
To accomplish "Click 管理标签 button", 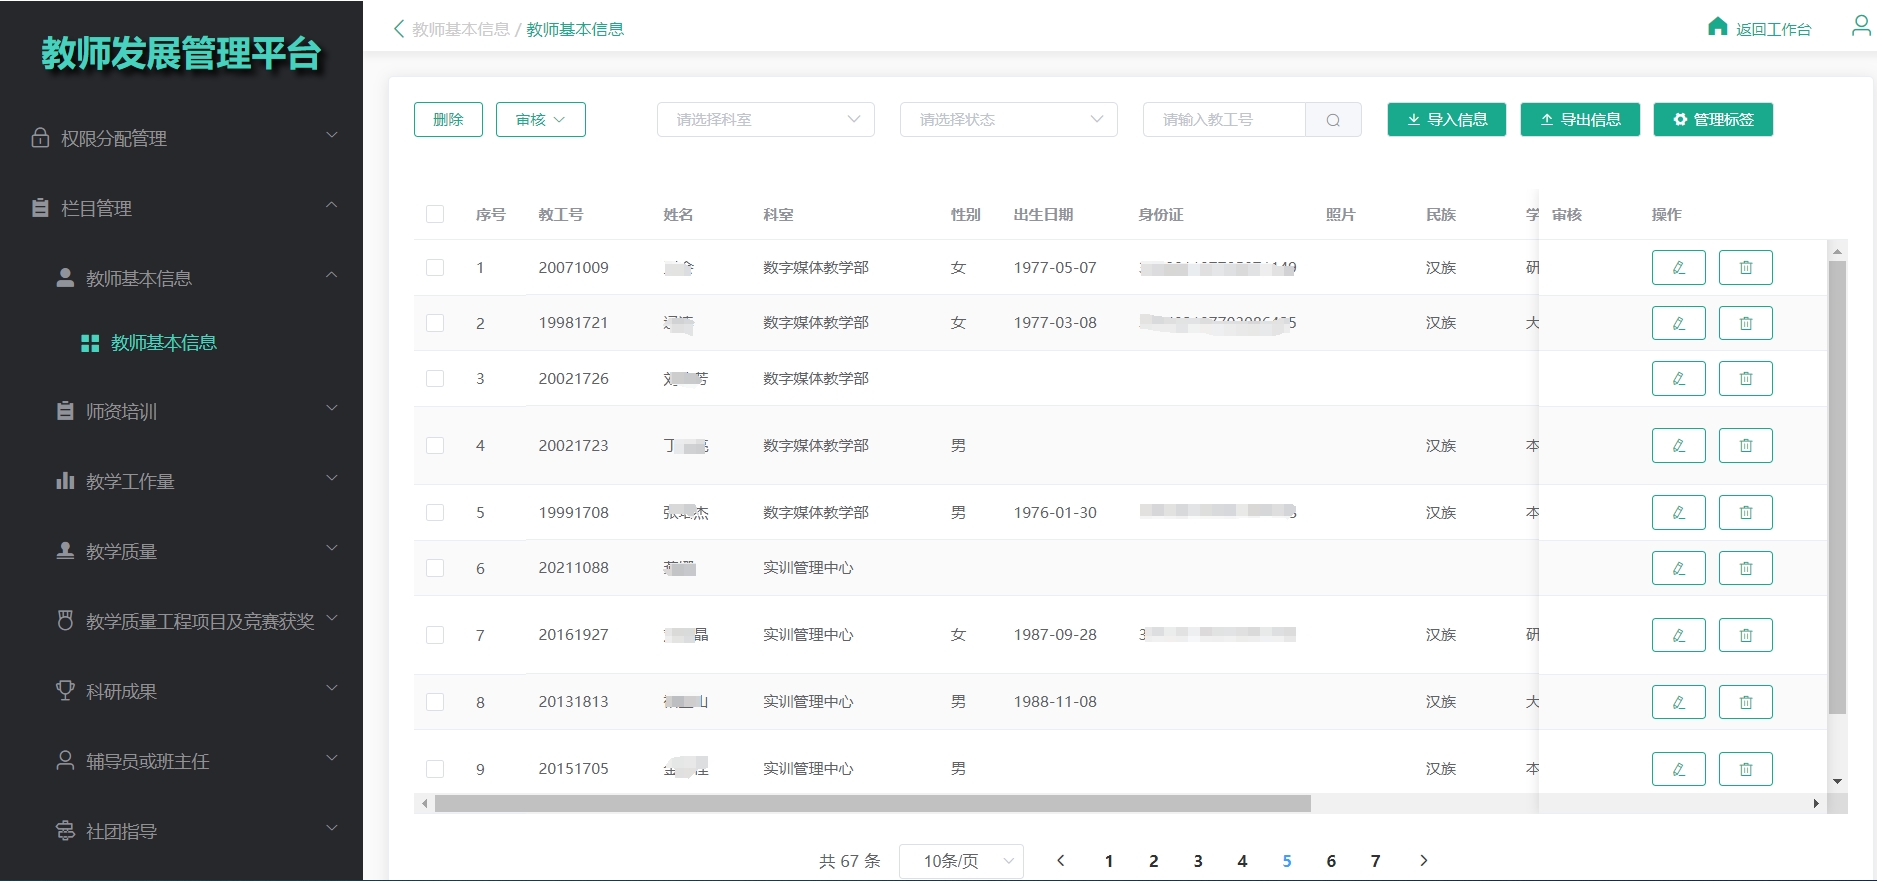I will point(1713,120).
